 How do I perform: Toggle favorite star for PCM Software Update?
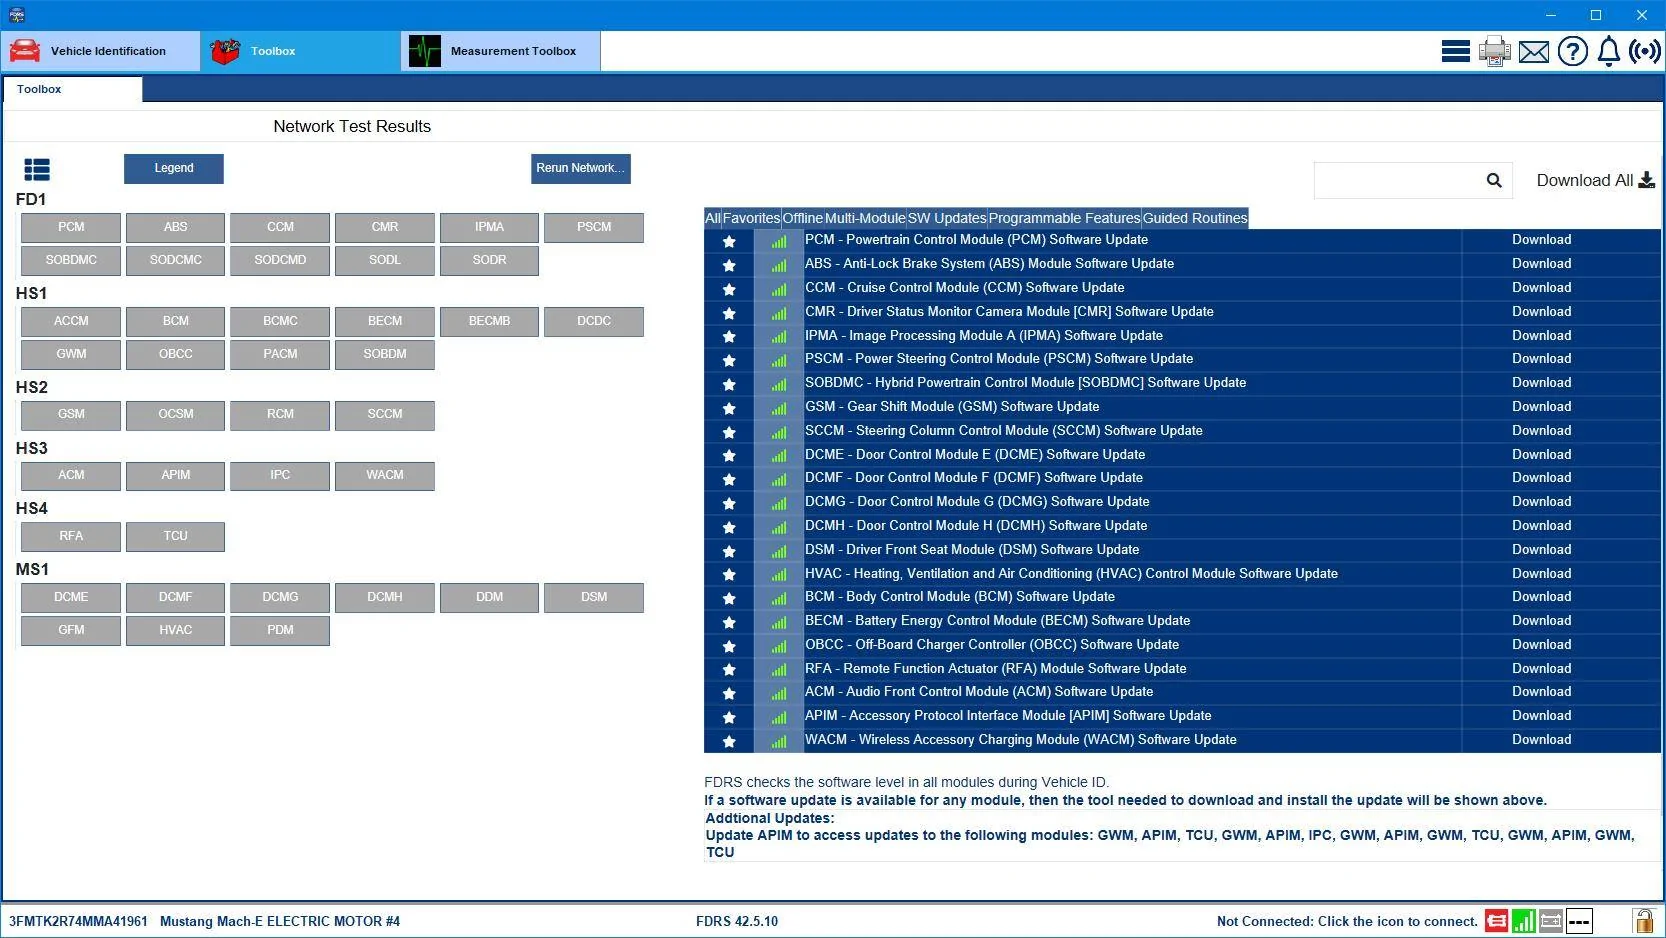click(729, 241)
